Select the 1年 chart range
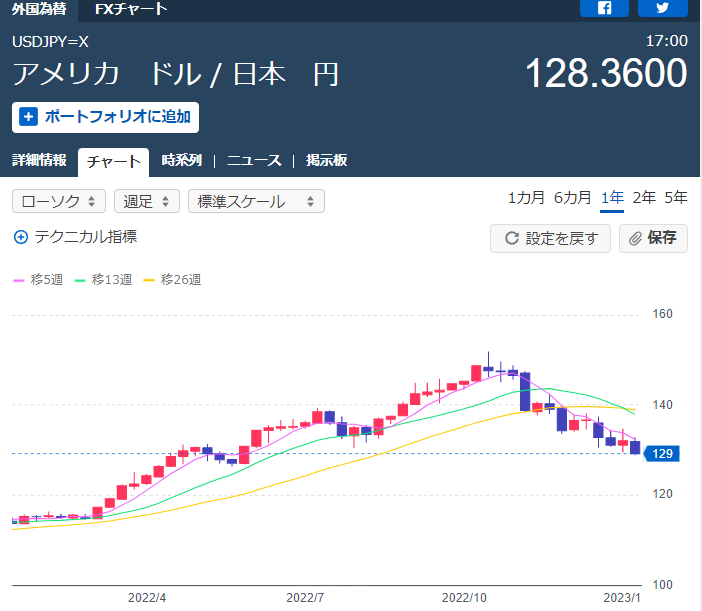The width and height of the screenshot is (702, 611). [612, 197]
